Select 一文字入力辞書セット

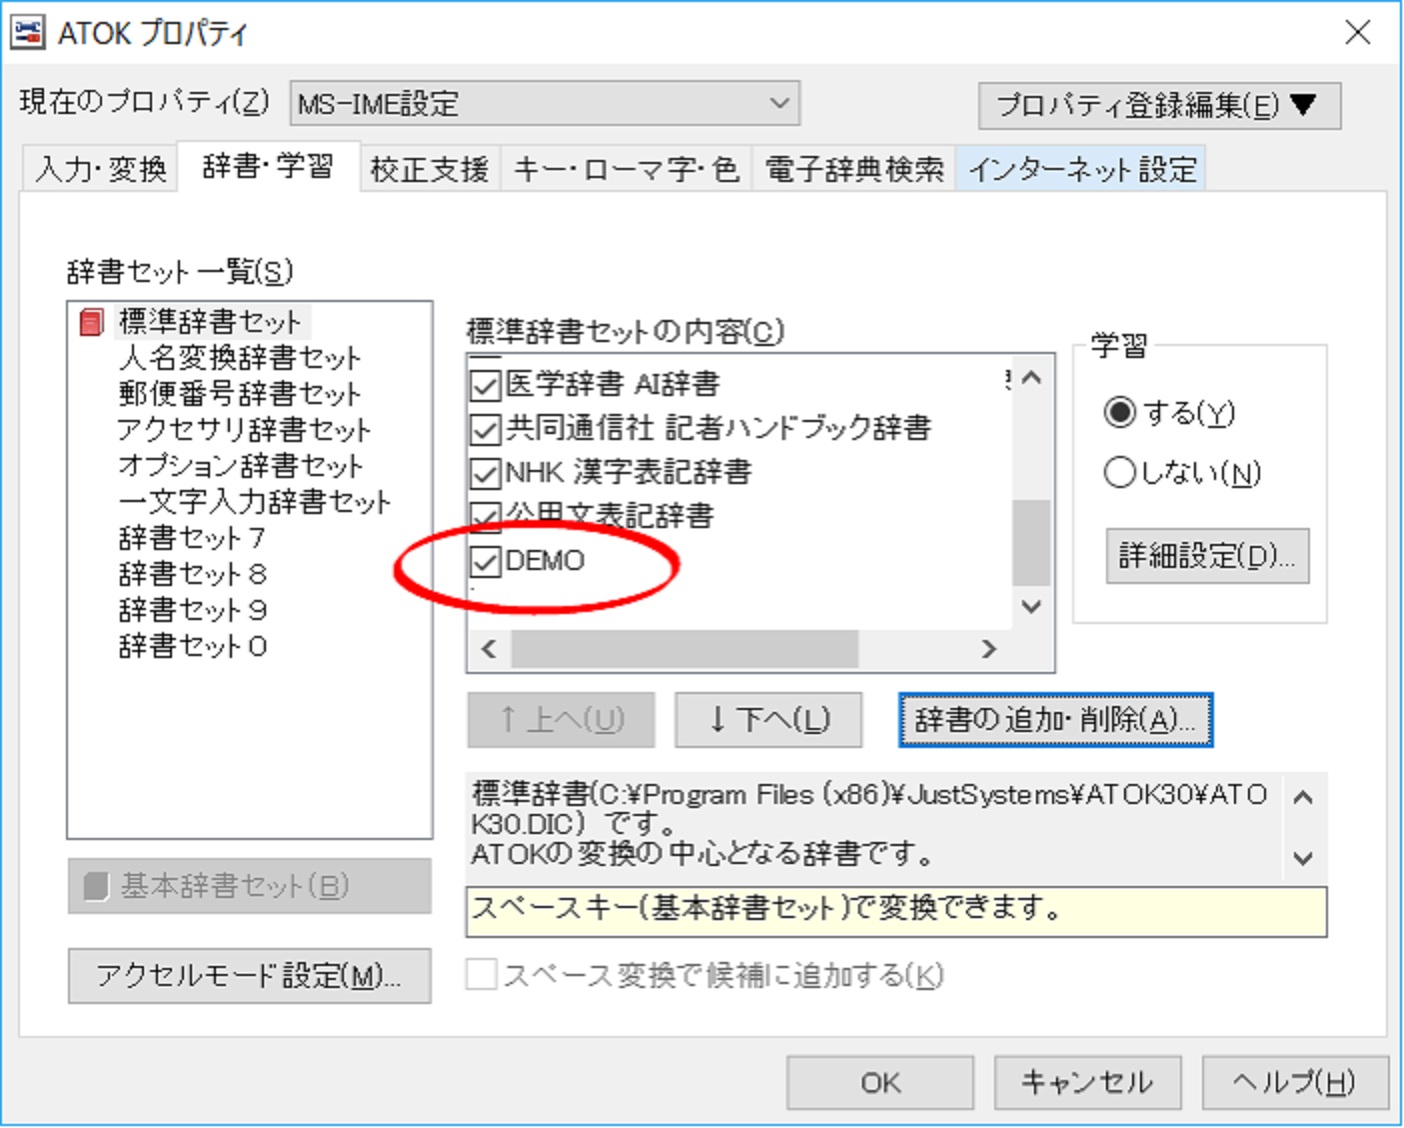point(255,502)
